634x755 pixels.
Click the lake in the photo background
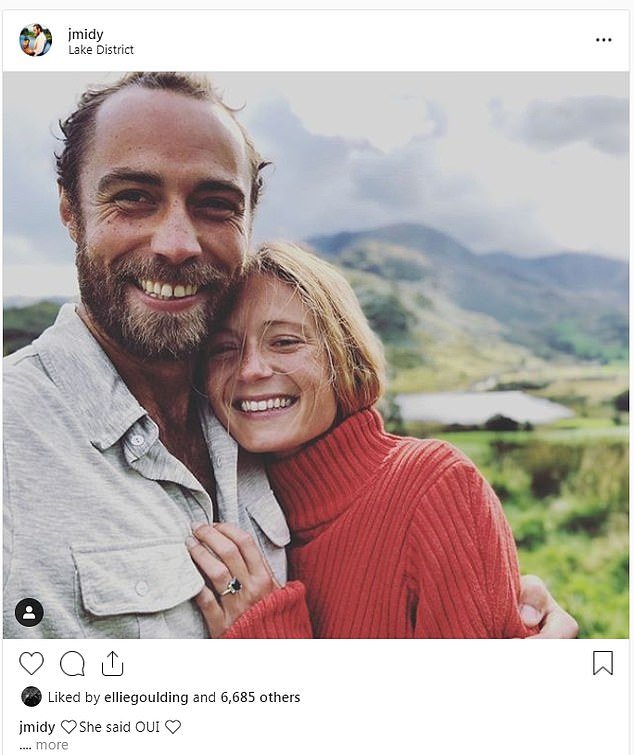[x=481, y=408]
